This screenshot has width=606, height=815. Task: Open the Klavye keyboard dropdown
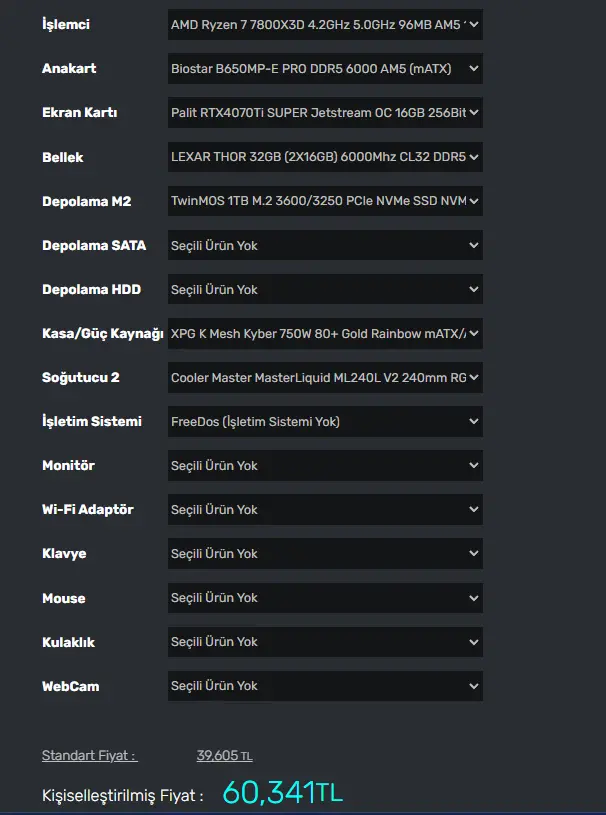[325, 554]
